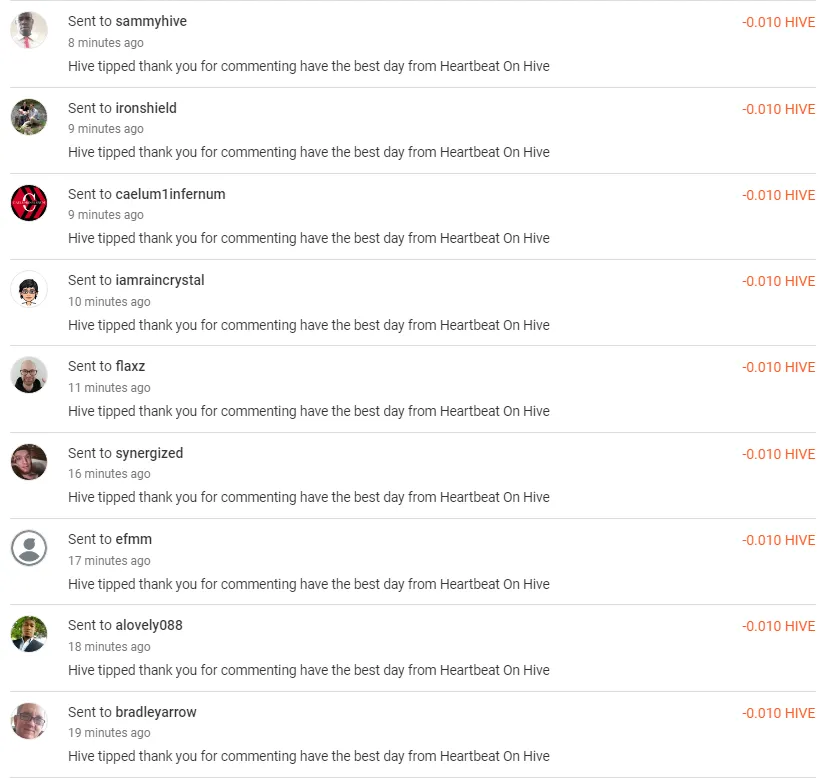Image resolution: width=825 pixels, height=778 pixels.
Task: Click bradleyarrow's username link
Action: pyautogui.click(x=157, y=712)
